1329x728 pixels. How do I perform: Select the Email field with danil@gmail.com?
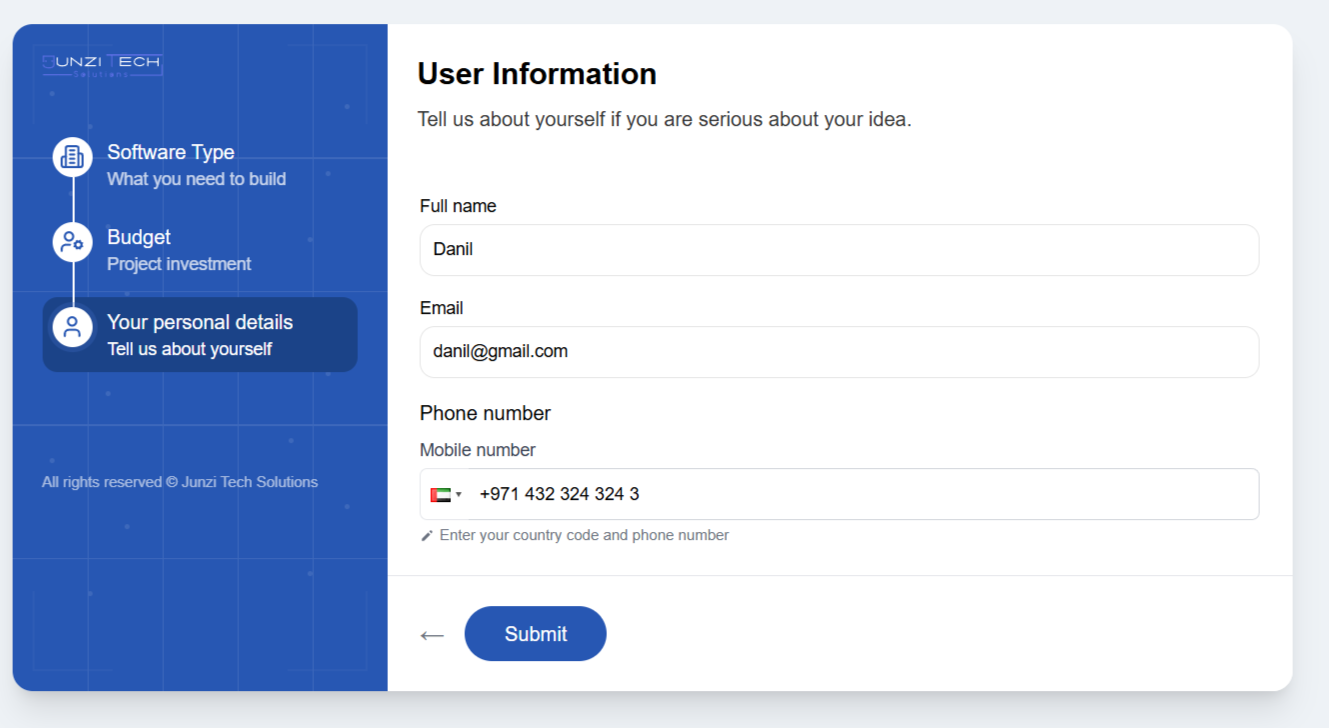pos(838,351)
